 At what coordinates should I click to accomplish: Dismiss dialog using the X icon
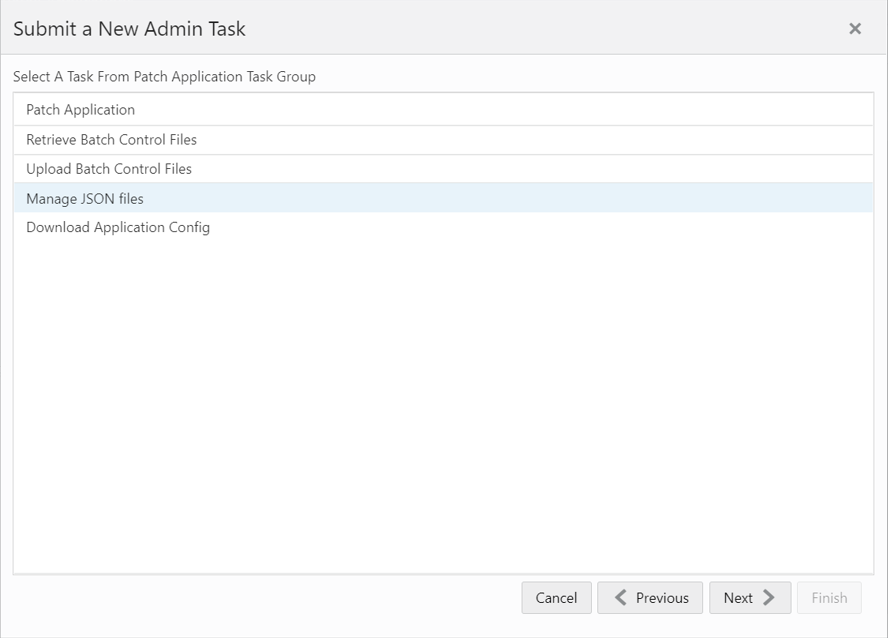tap(855, 29)
